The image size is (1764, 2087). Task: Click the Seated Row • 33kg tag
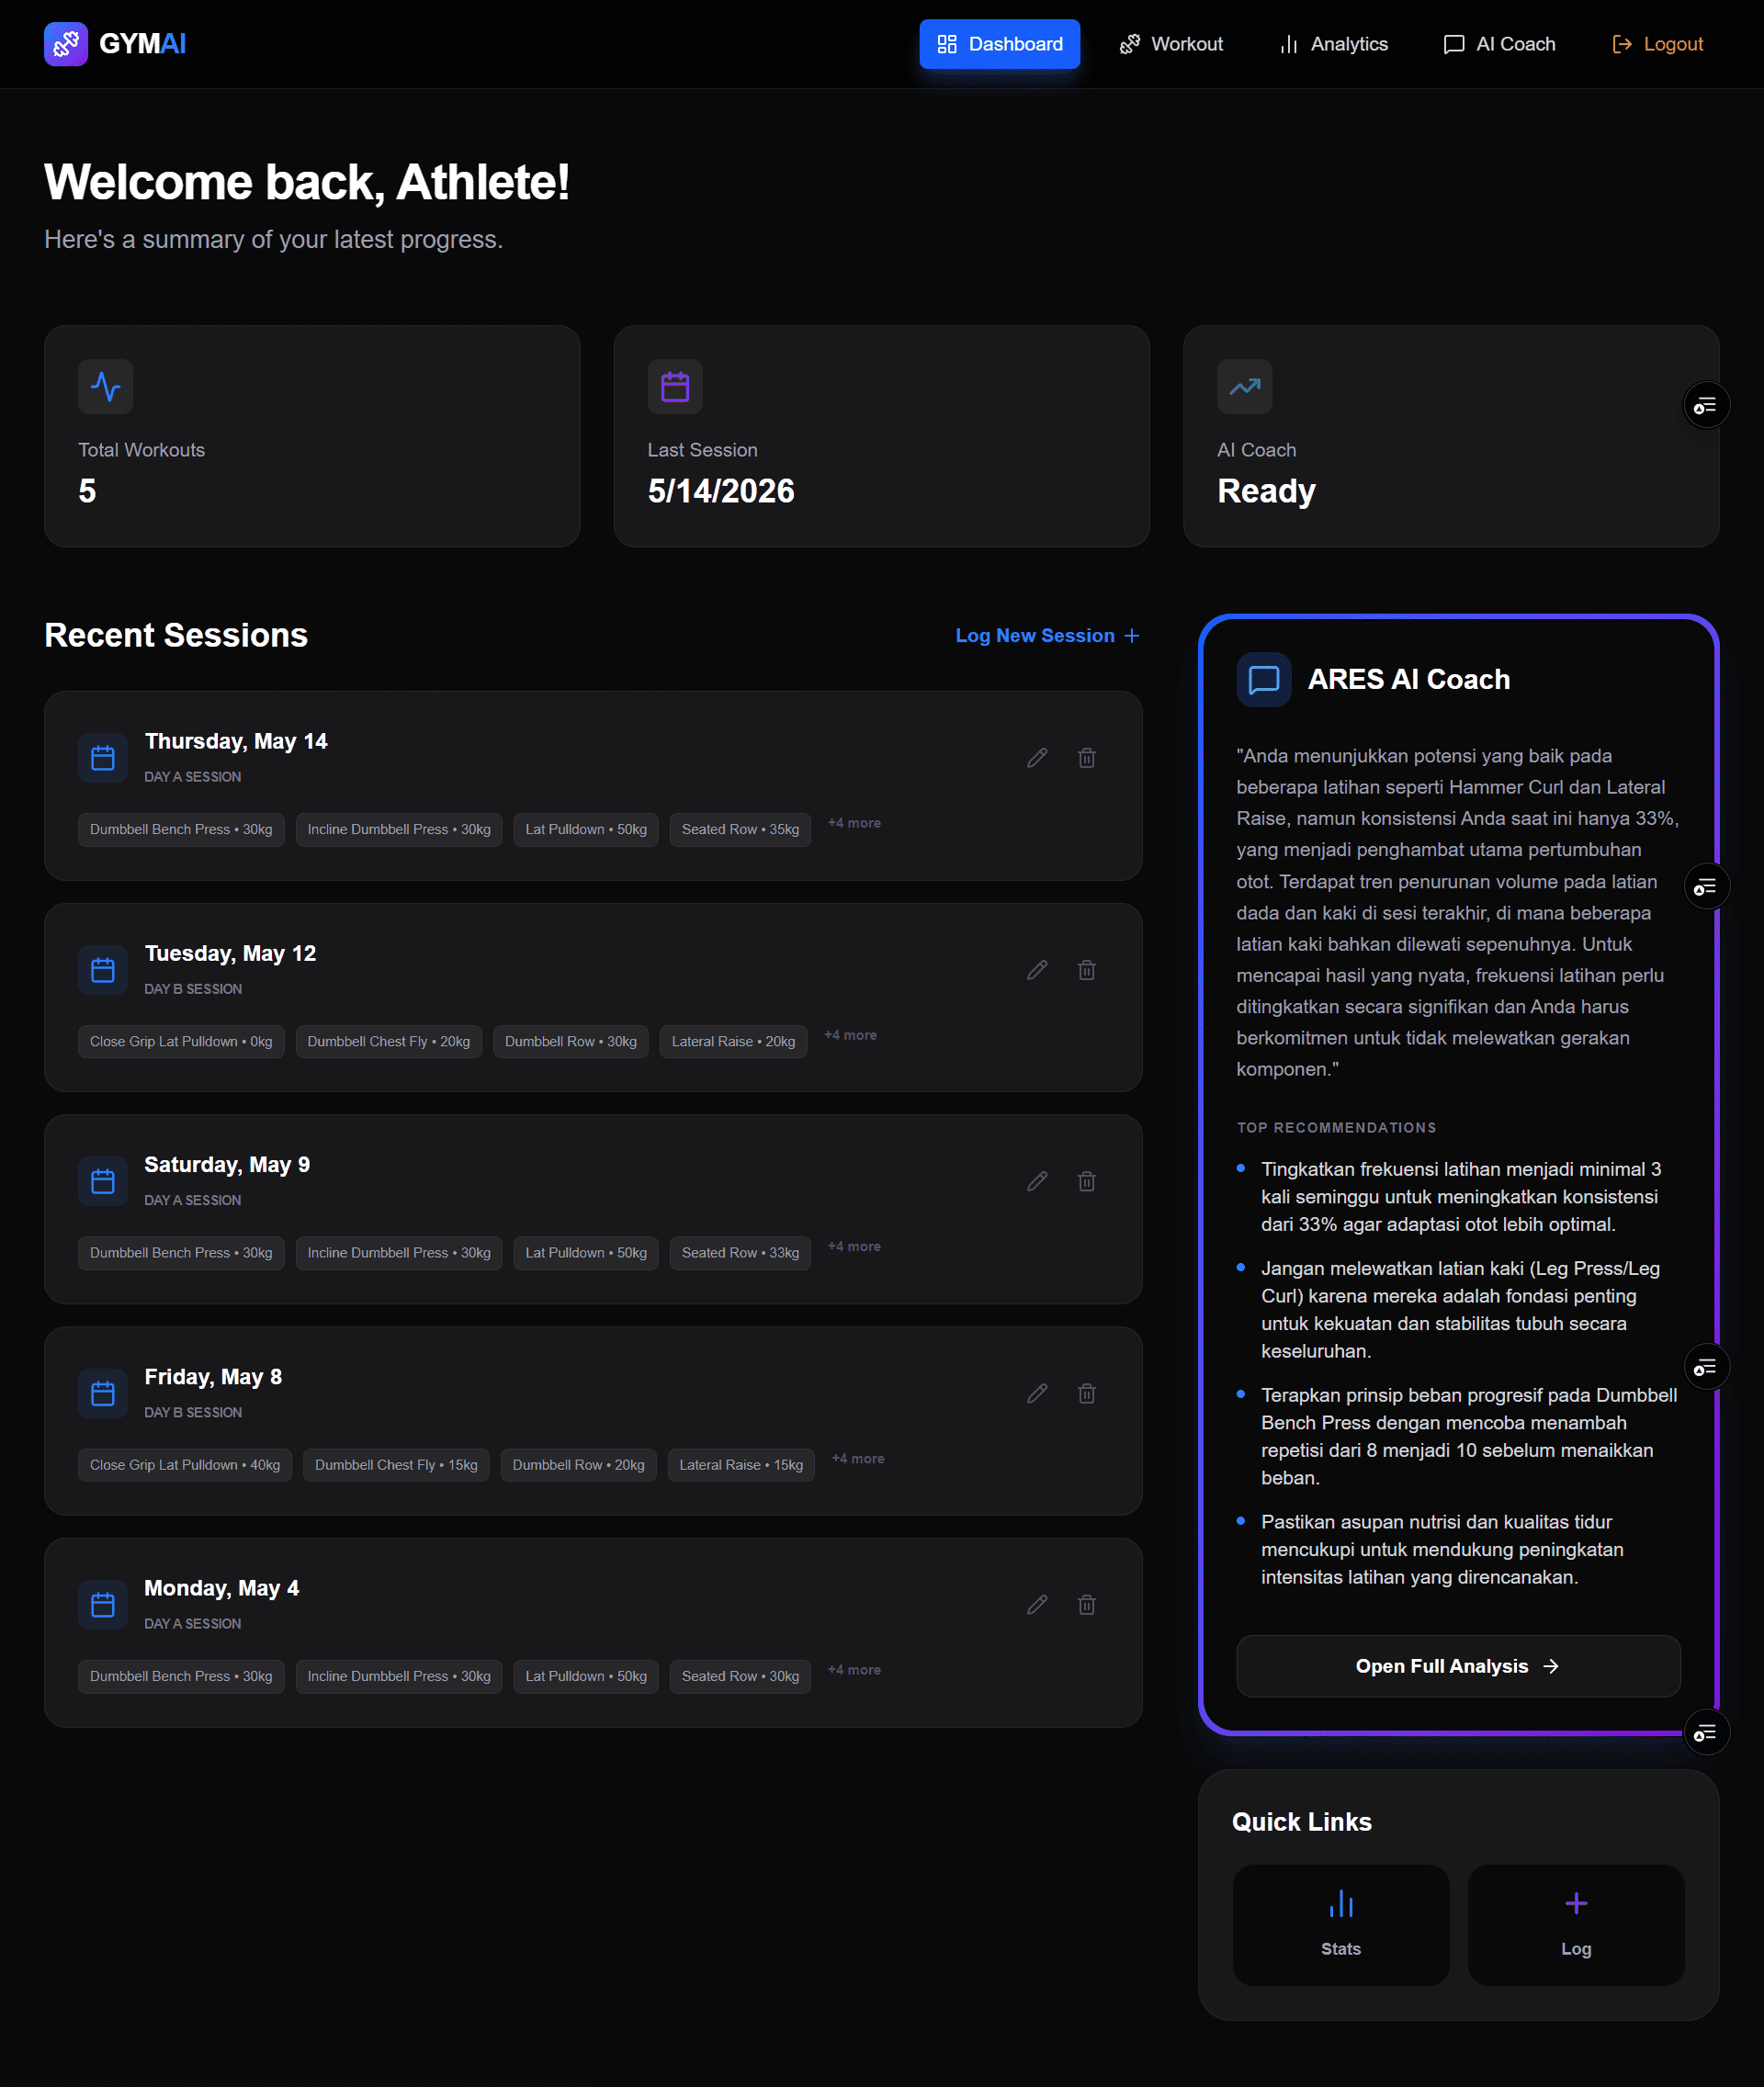740,1252
